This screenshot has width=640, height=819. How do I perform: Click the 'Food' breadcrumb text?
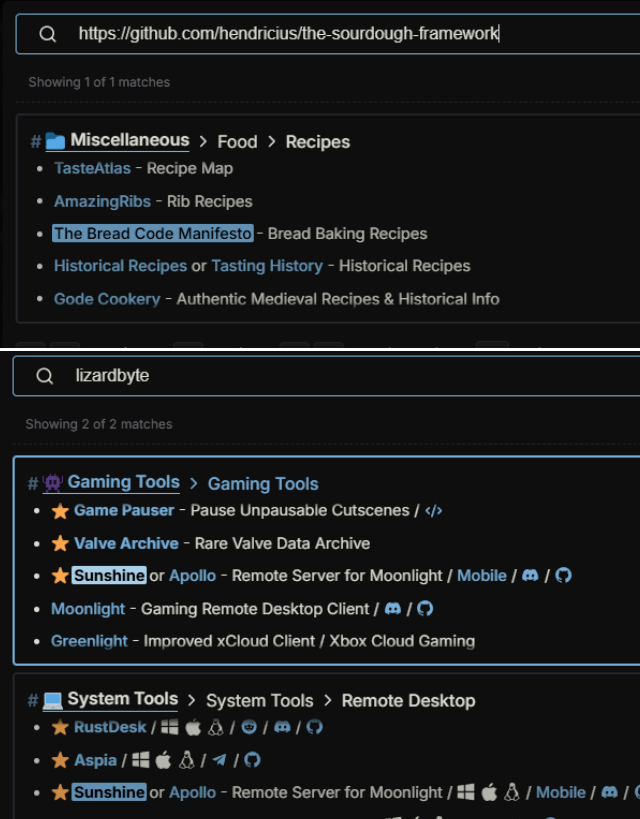click(x=237, y=142)
